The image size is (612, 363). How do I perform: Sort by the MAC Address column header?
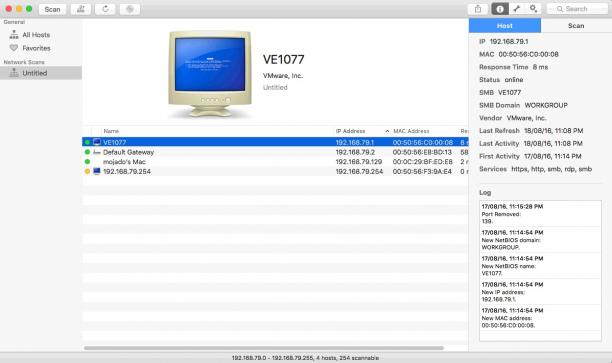[411, 131]
